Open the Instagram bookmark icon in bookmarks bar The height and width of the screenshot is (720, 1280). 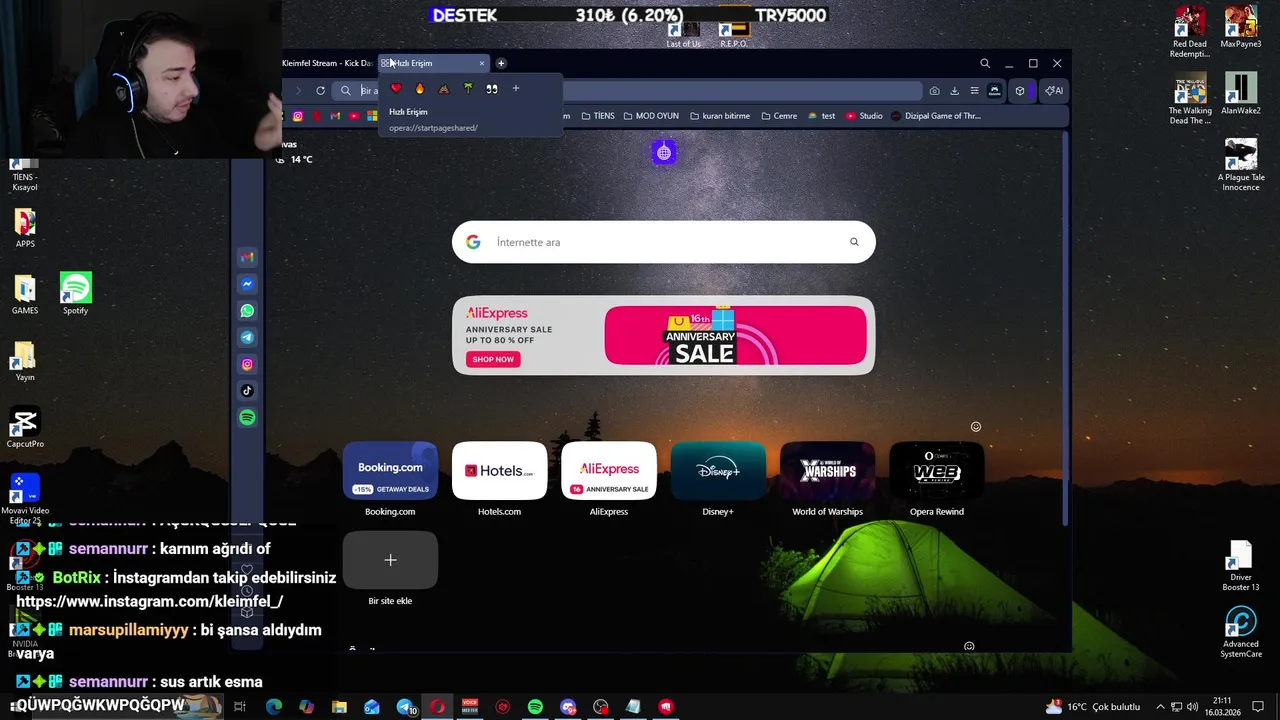point(297,116)
